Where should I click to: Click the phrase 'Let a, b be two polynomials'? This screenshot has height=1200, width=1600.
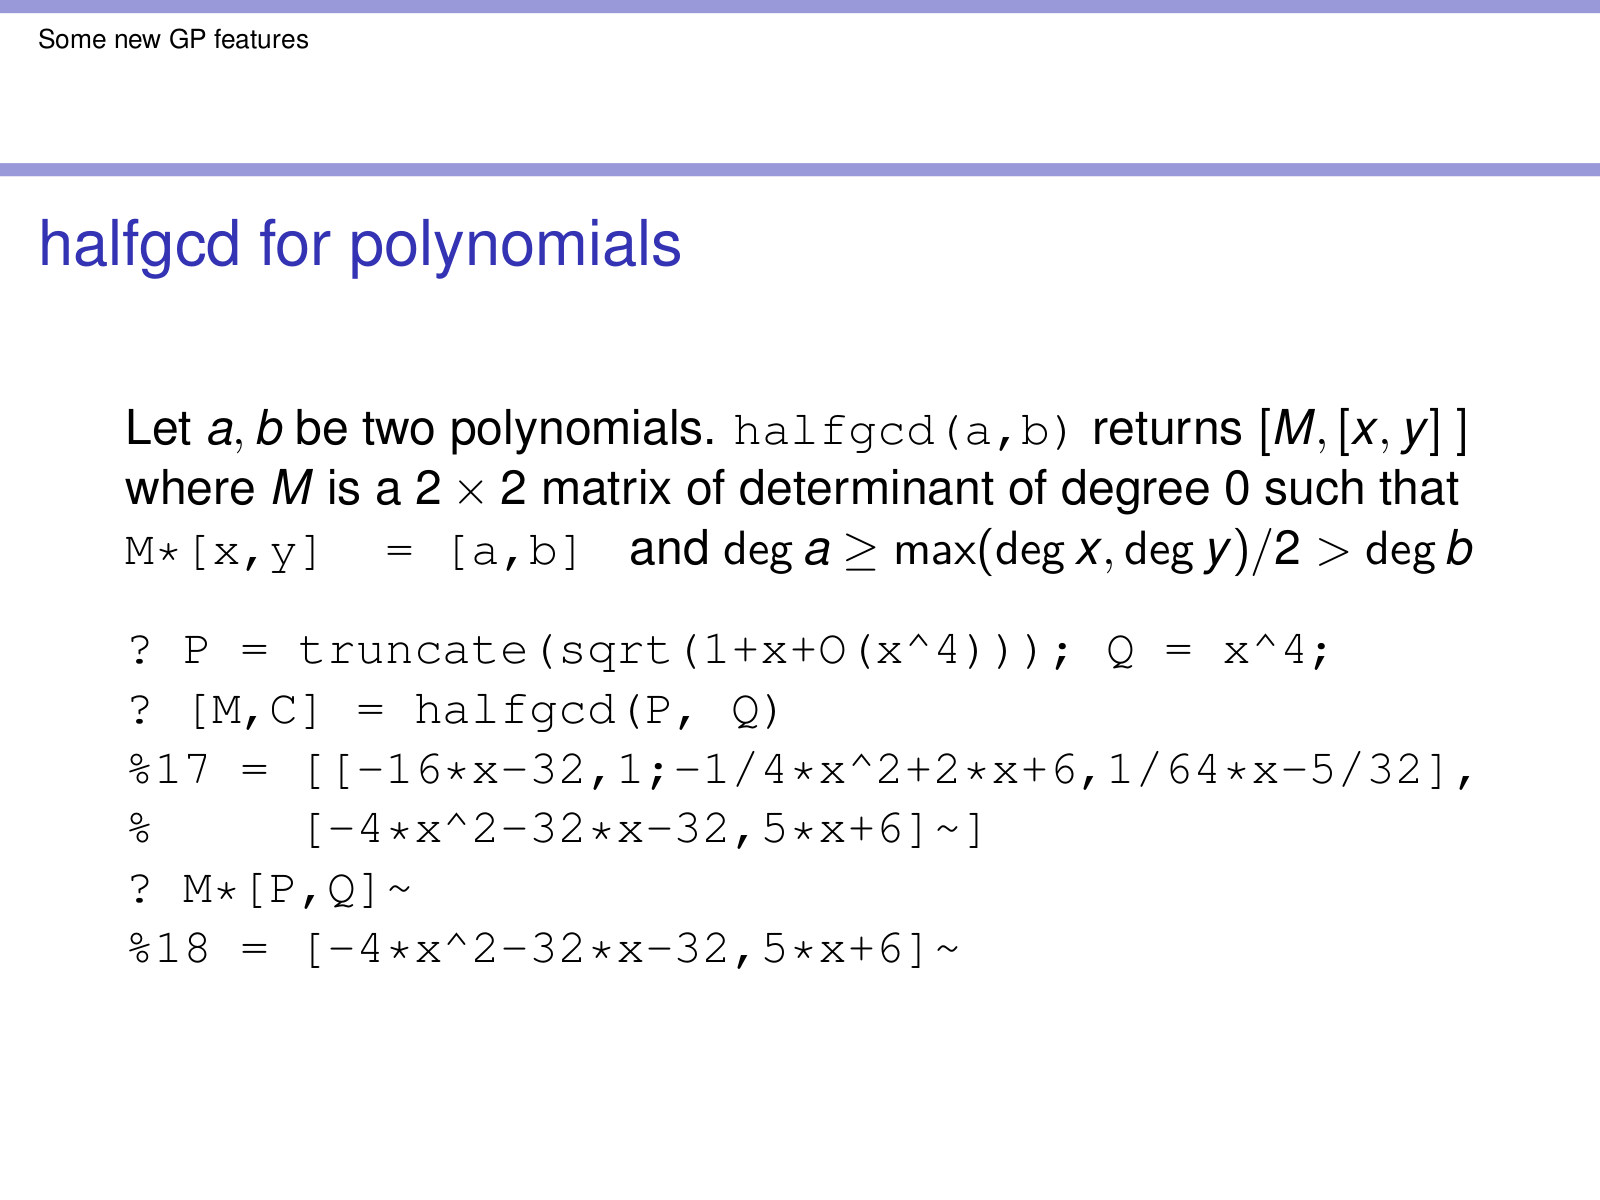point(419,429)
